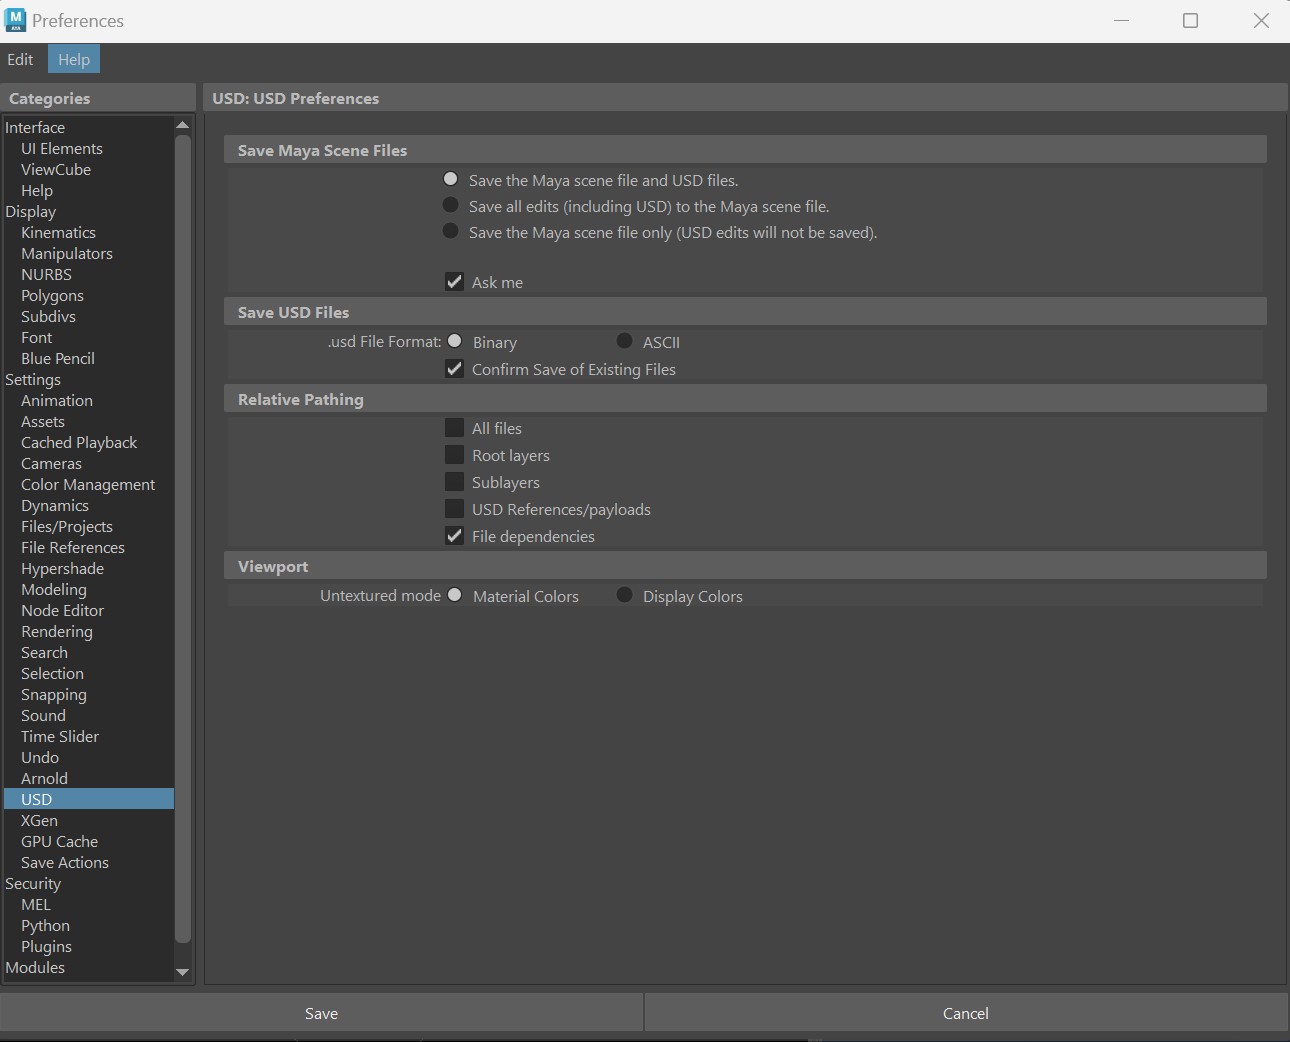The image size is (1290, 1042).
Task: Select the Kinematics category
Action: coord(58,232)
